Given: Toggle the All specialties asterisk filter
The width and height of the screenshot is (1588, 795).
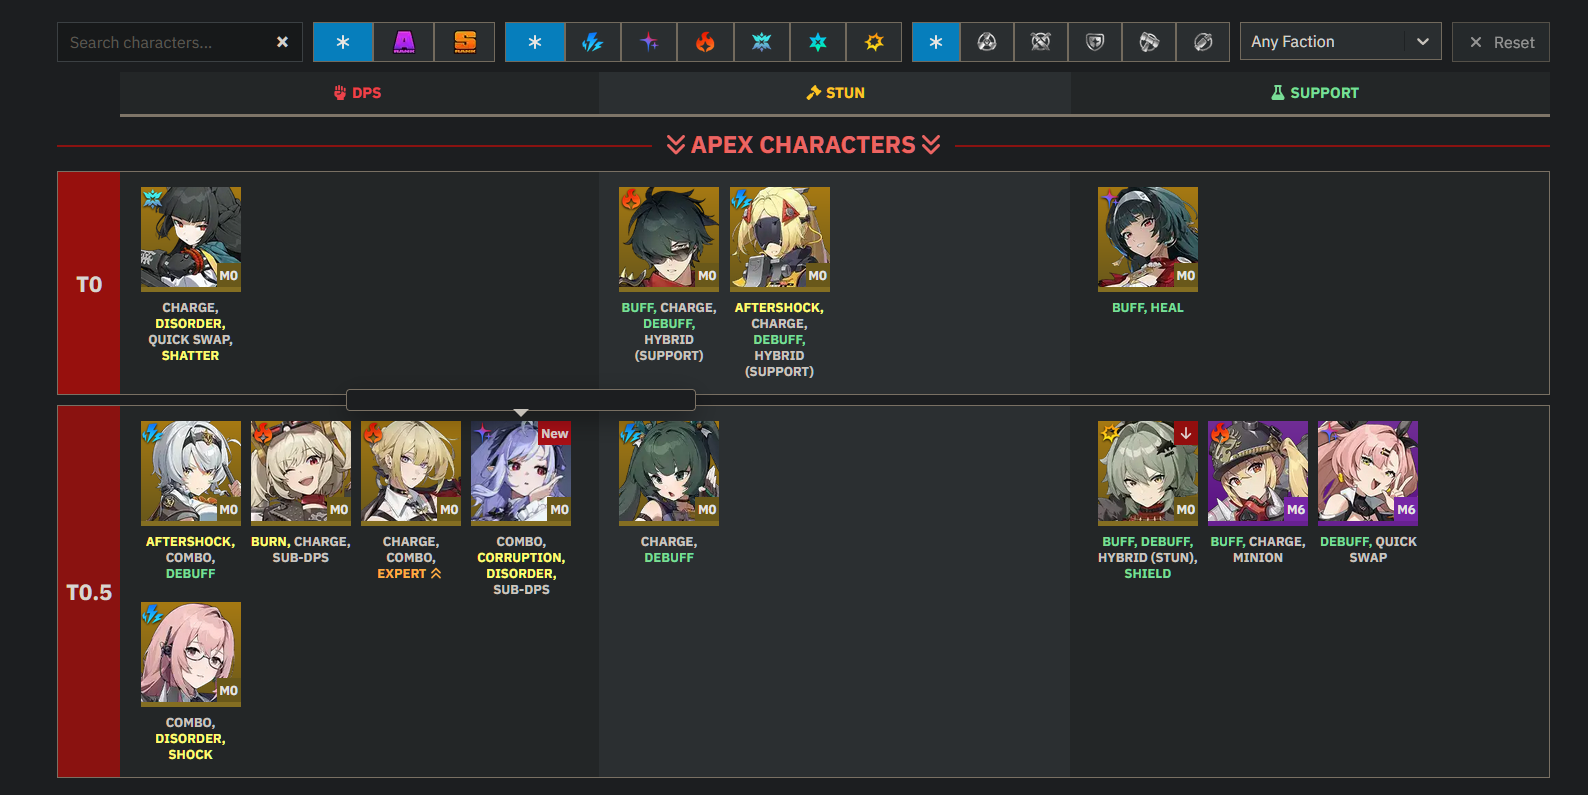Looking at the screenshot, I should (x=936, y=42).
